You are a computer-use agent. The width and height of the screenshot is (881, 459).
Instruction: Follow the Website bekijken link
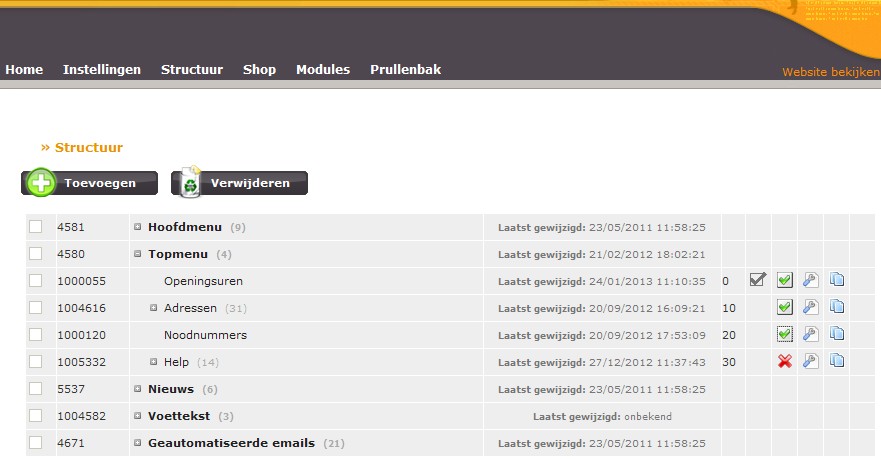tap(831, 72)
